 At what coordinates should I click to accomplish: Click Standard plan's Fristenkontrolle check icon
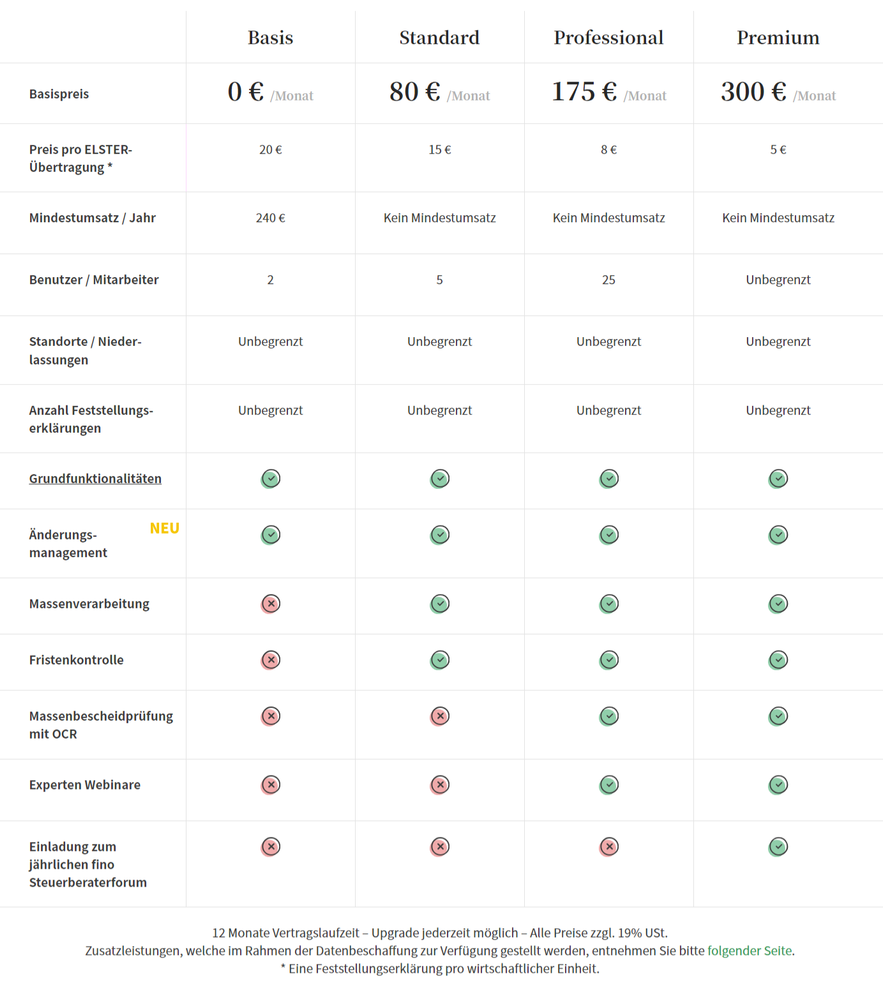[x=440, y=659]
